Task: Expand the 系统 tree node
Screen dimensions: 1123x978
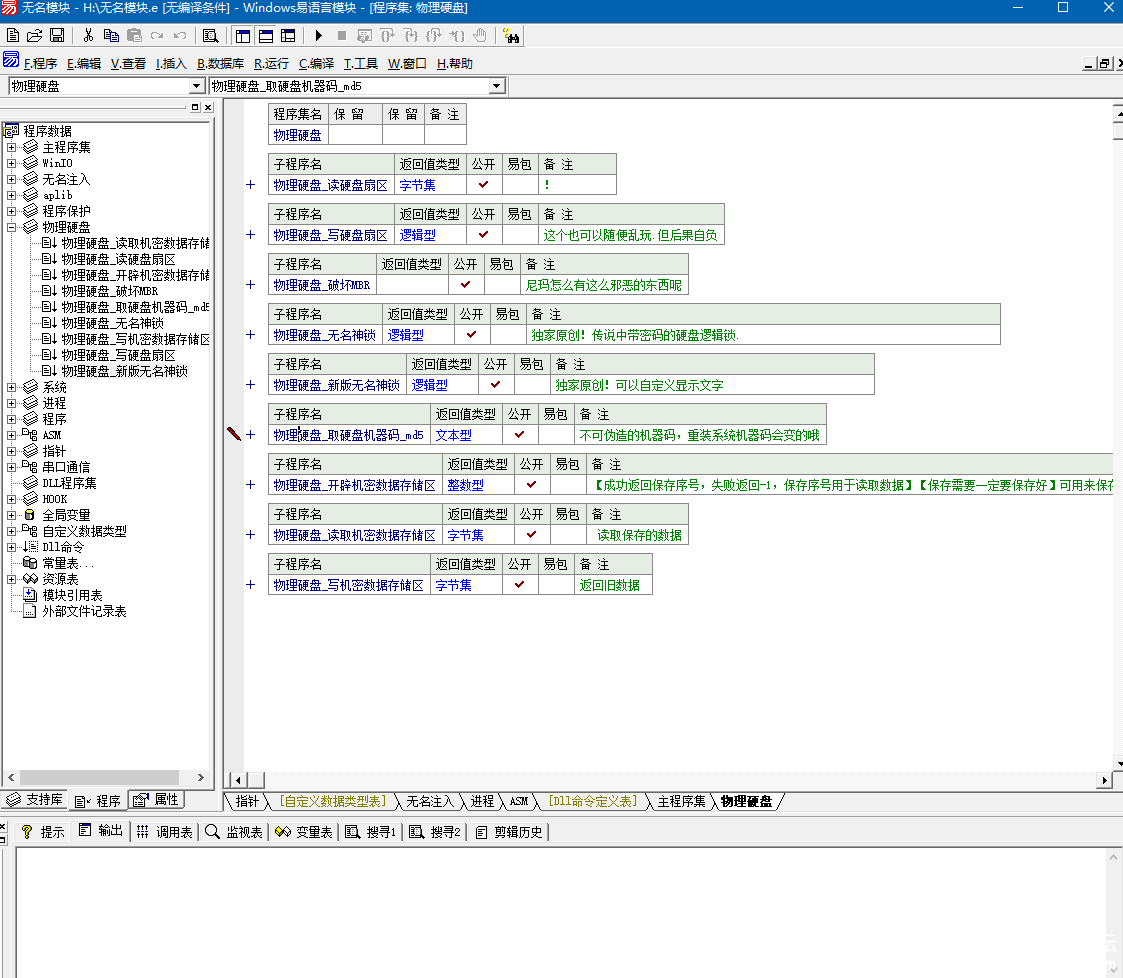Action: (11, 387)
